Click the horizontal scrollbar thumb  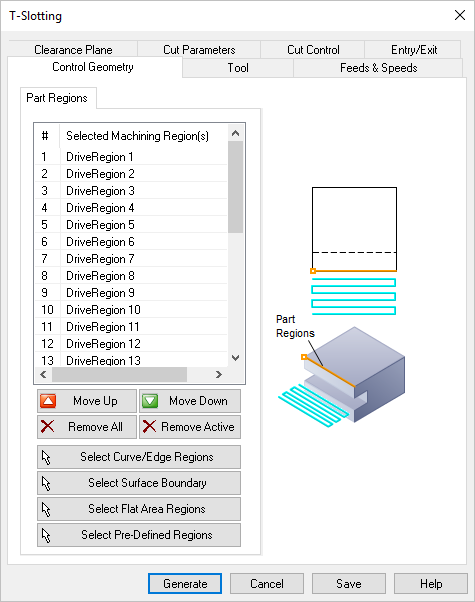[119, 374]
